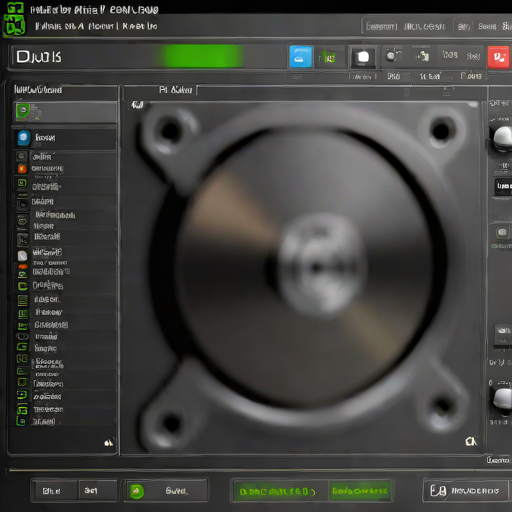512x512 pixels.
Task: Click the last green icon in the sidebar list
Action: [x=21, y=421]
